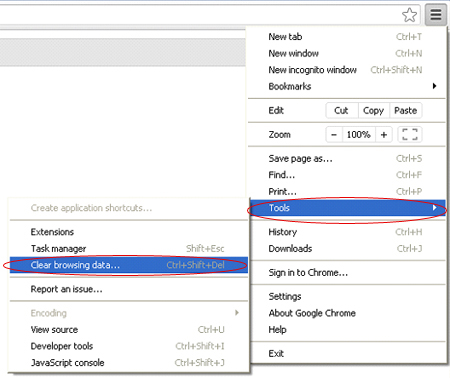Select Print… in the menu
The width and height of the screenshot is (450, 378).
pos(347,192)
